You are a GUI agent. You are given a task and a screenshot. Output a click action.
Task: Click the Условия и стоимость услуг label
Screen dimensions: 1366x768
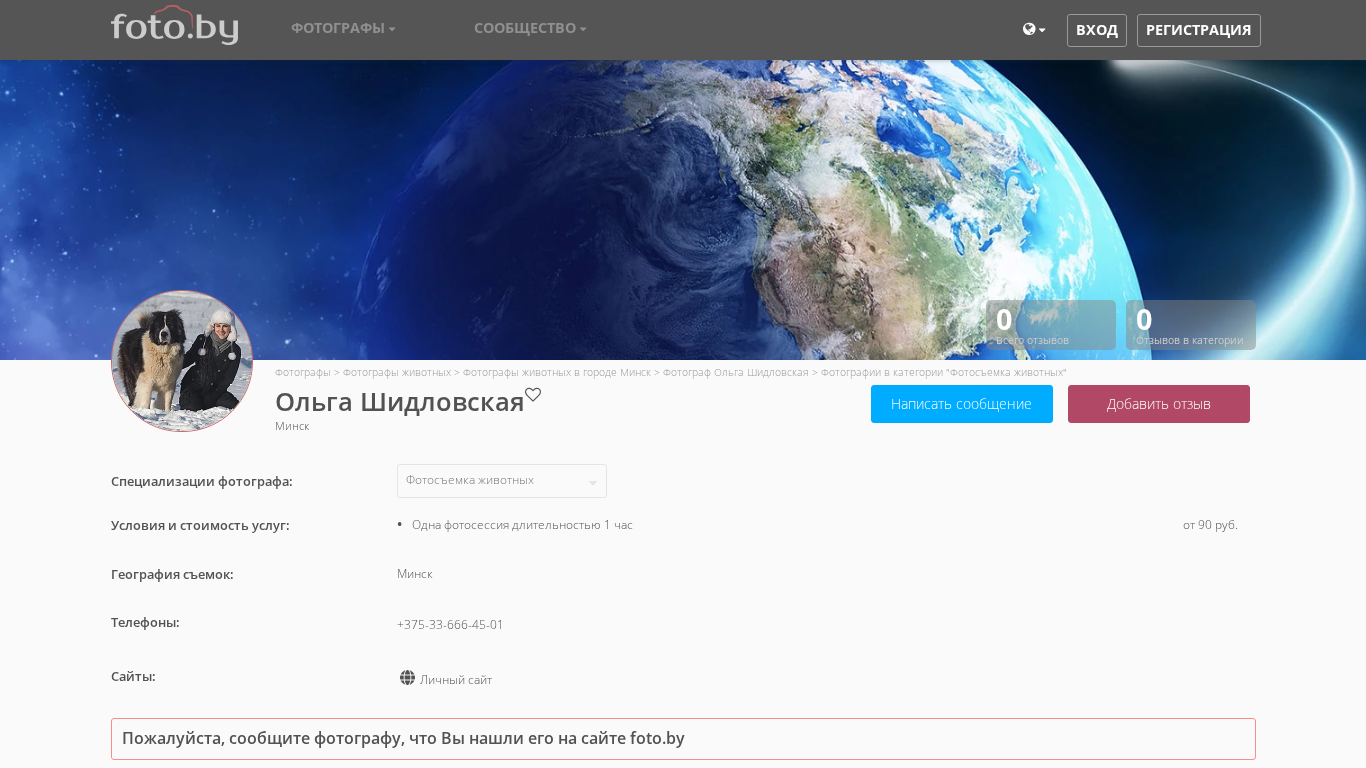[x=200, y=525]
